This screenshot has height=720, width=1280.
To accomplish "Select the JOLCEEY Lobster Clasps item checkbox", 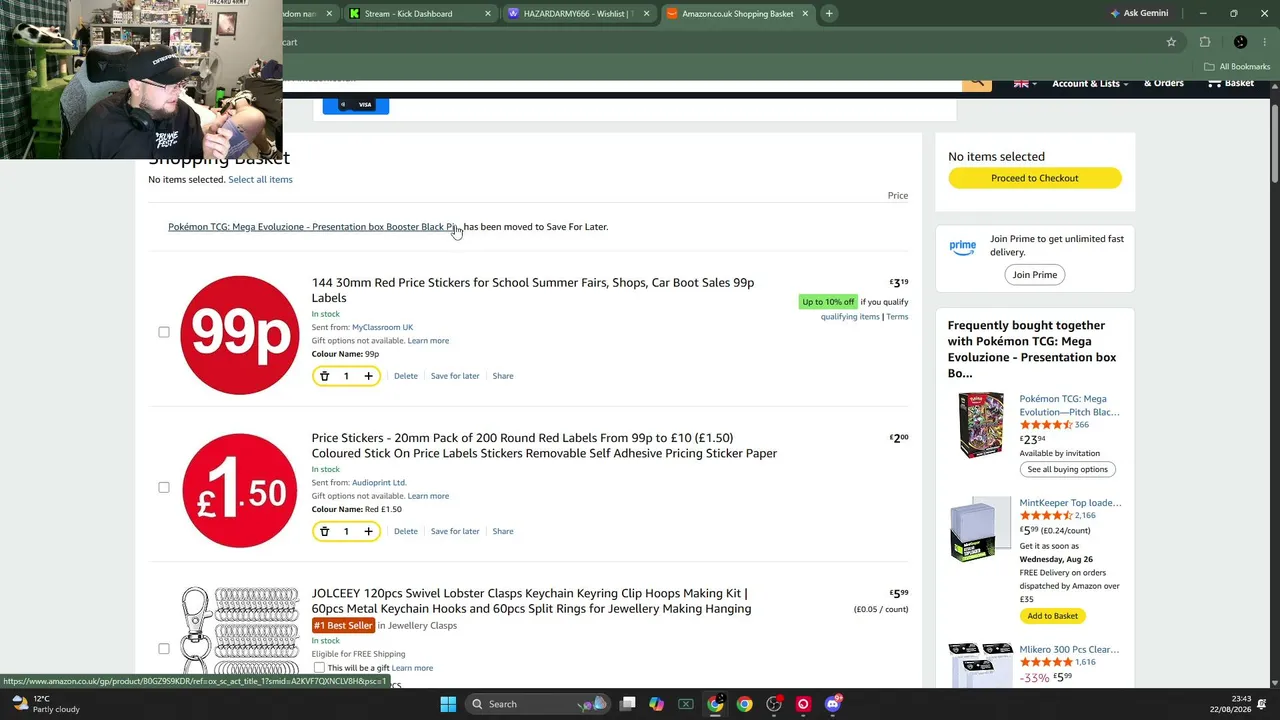I will coord(164,648).
